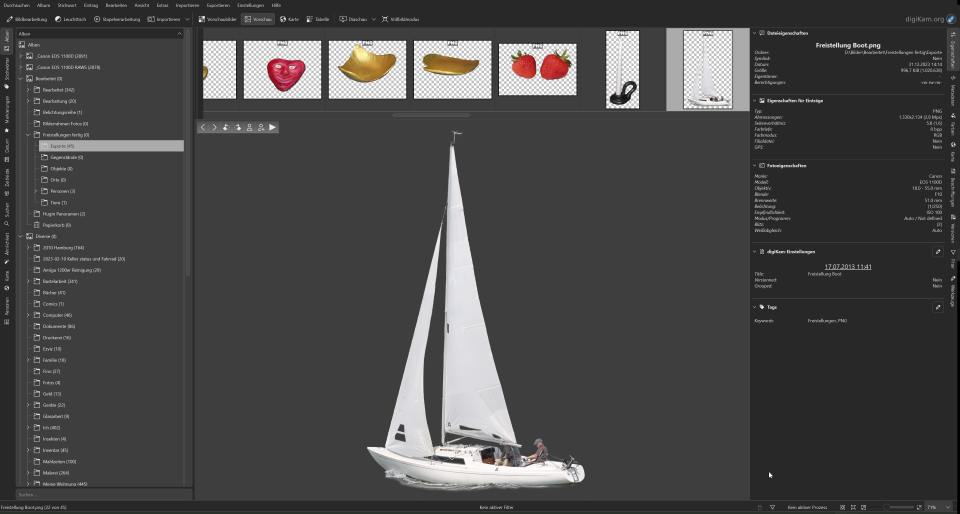Screen dimensions: 960x514
Task: Collapse the Dateieigenschaften section
Action: [755, 33]
